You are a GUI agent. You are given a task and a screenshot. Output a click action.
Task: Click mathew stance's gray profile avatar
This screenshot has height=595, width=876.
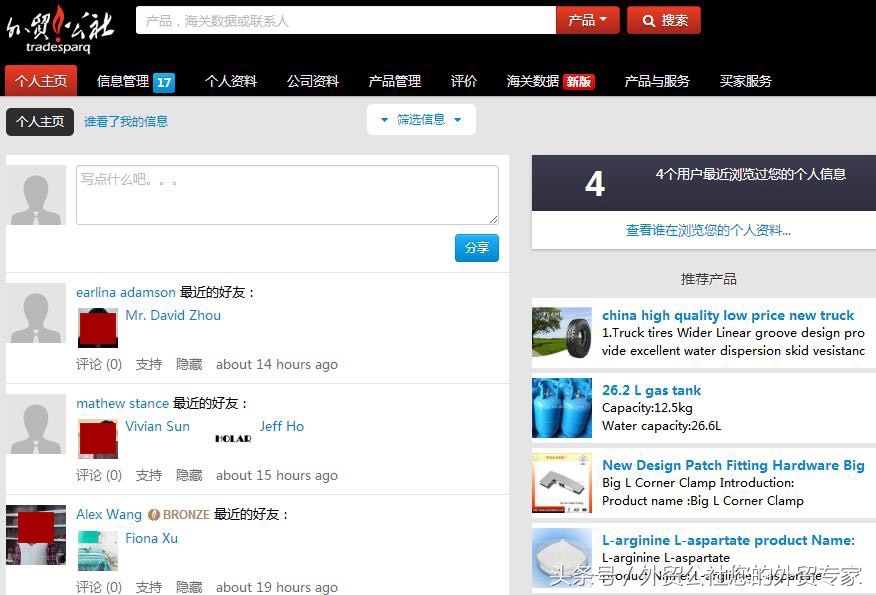pos(36,425)
